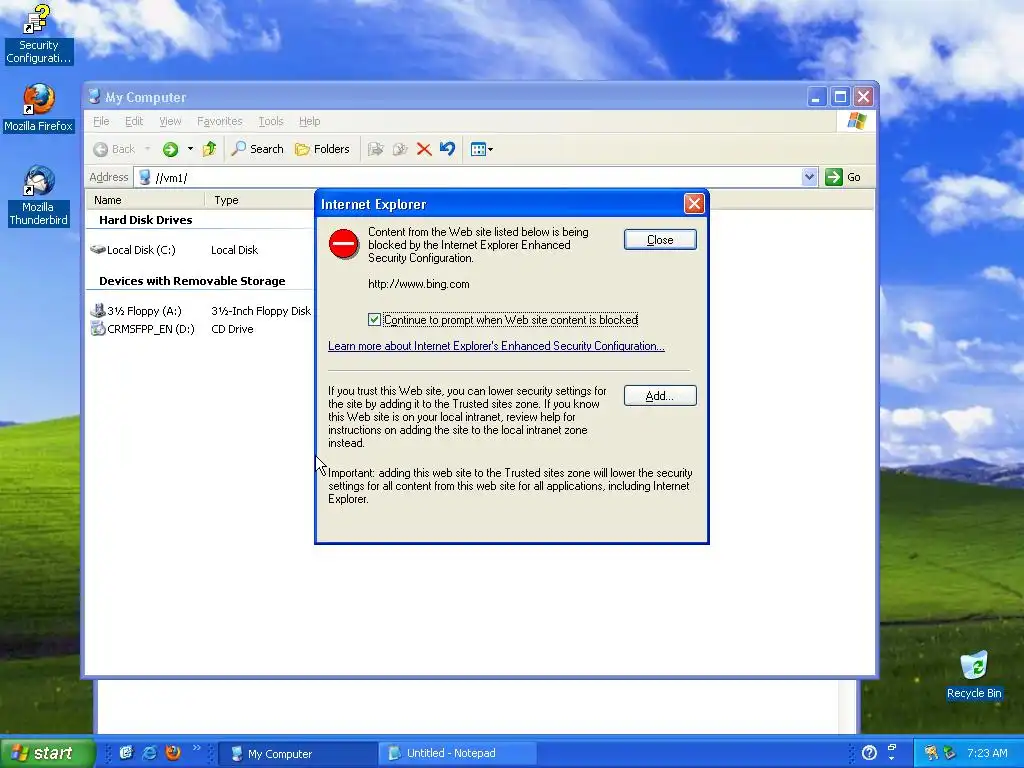This screenshot has height=768, width=1024.
Task: Minimize the My Computer window
Action: pyautogui.click(x=816, y=97)
